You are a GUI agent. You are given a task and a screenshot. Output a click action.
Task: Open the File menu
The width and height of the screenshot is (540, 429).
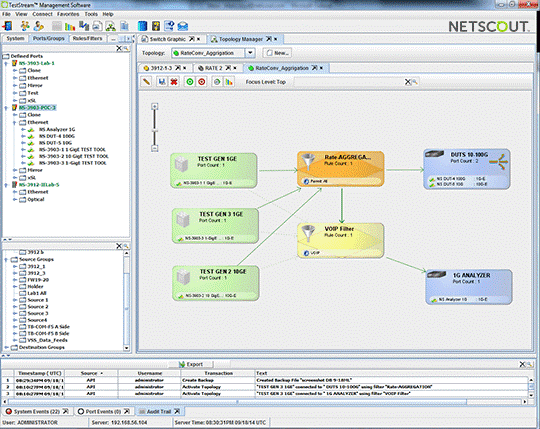[7, 14]
